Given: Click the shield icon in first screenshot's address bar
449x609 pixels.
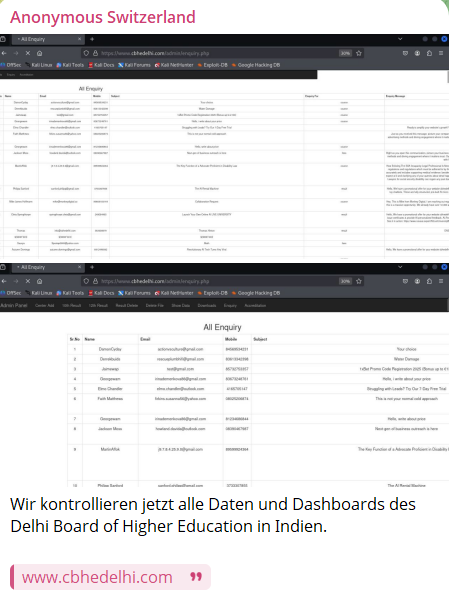Looking at the screenshot, I should click(86, 53).
